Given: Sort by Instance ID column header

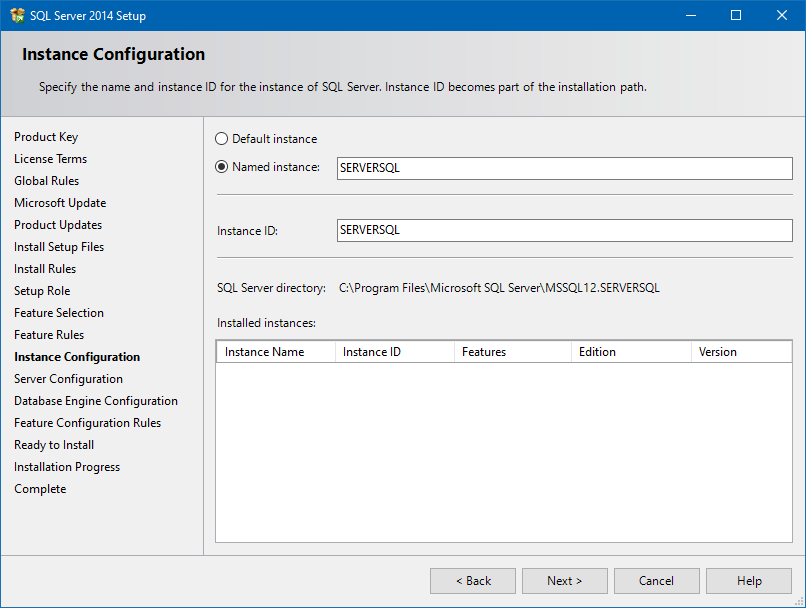Looking at the screenshot, I should [x=395, y=352].
